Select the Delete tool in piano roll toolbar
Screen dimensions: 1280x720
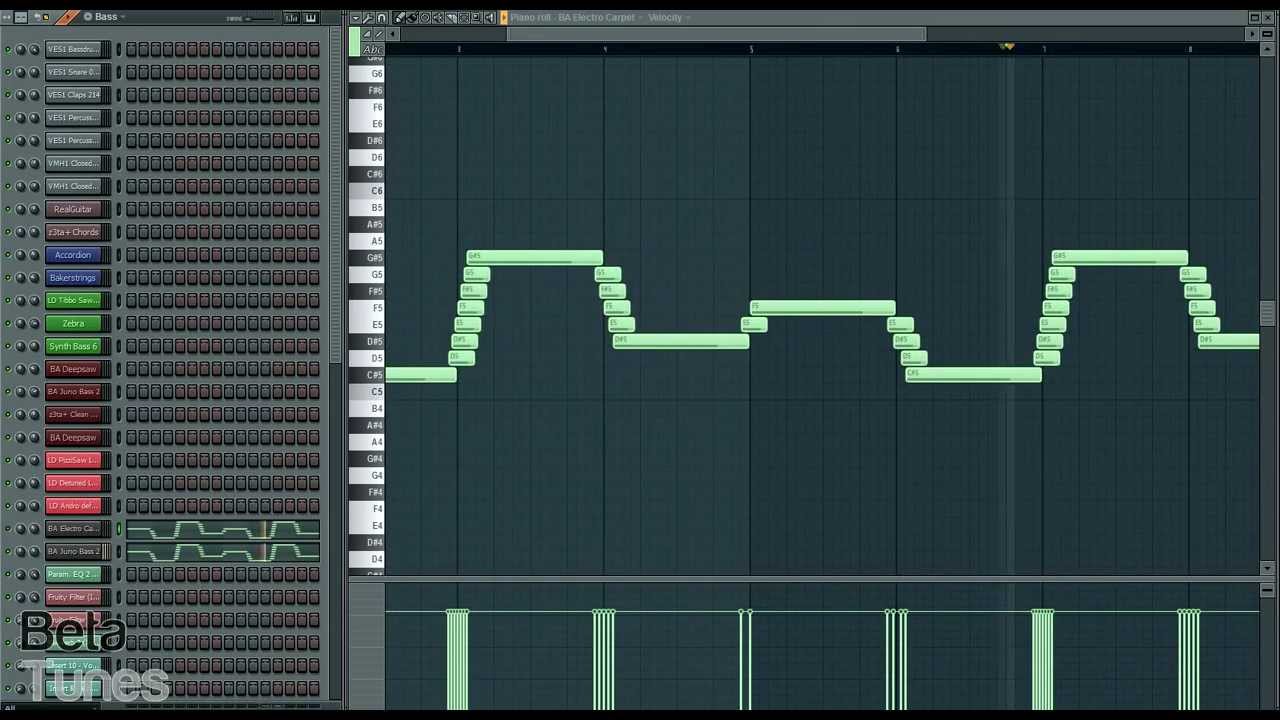point(425,17)
